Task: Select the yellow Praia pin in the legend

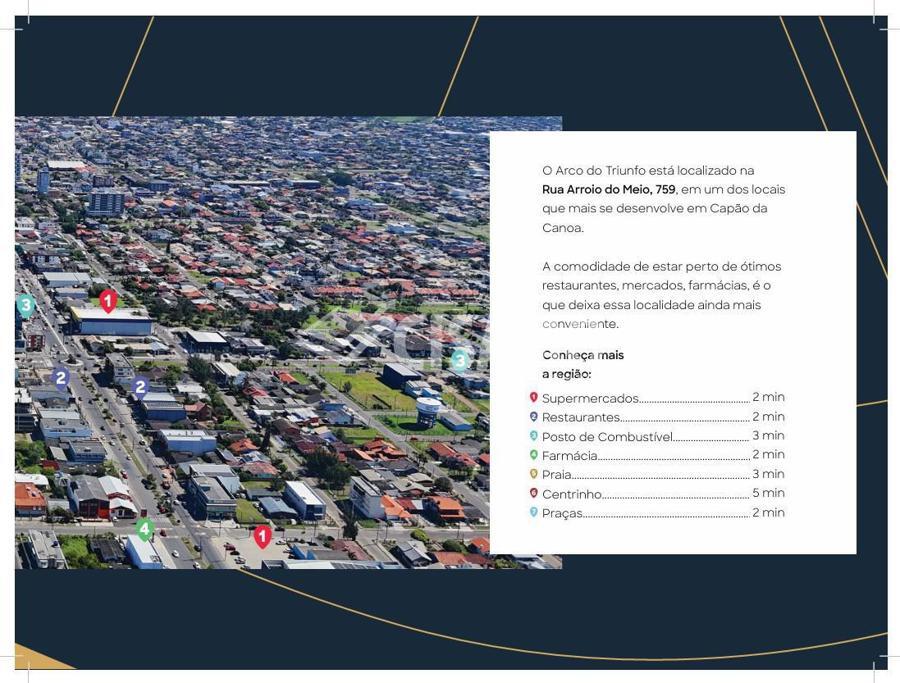Action: click(533, 474)
